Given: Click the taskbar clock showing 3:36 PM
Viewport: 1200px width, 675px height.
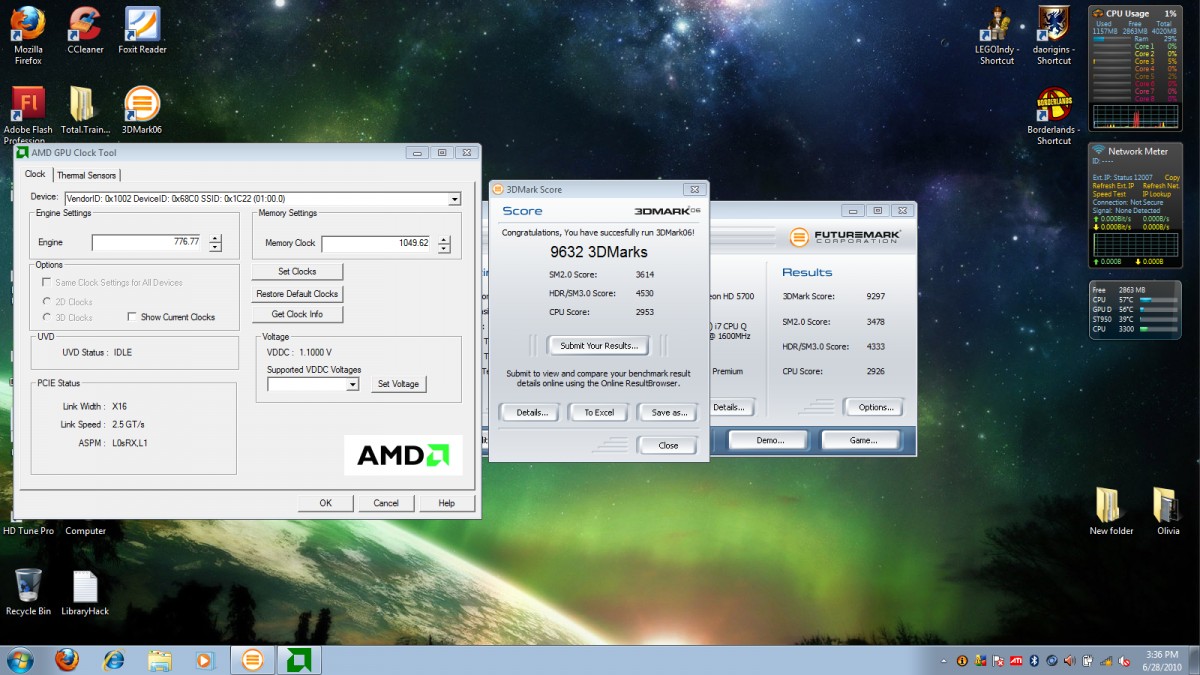Looking at the screenshot, I should click(1161, 660).
